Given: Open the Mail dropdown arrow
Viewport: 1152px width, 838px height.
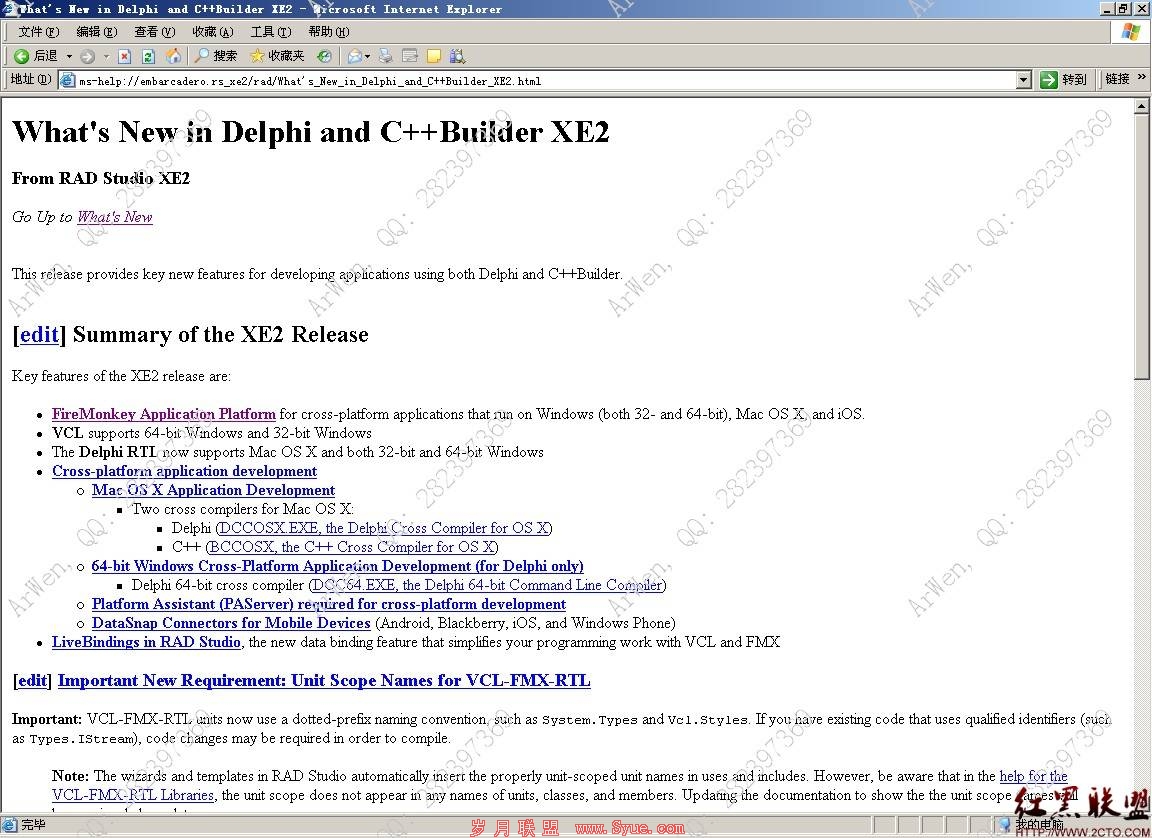Looking at the screenshot, I should (x=367, y=56).
